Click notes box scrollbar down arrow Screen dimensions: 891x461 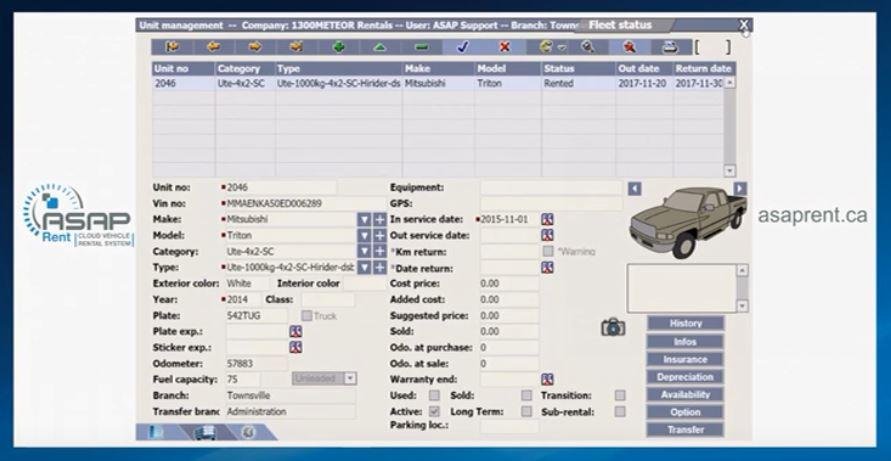pos(742,306)
